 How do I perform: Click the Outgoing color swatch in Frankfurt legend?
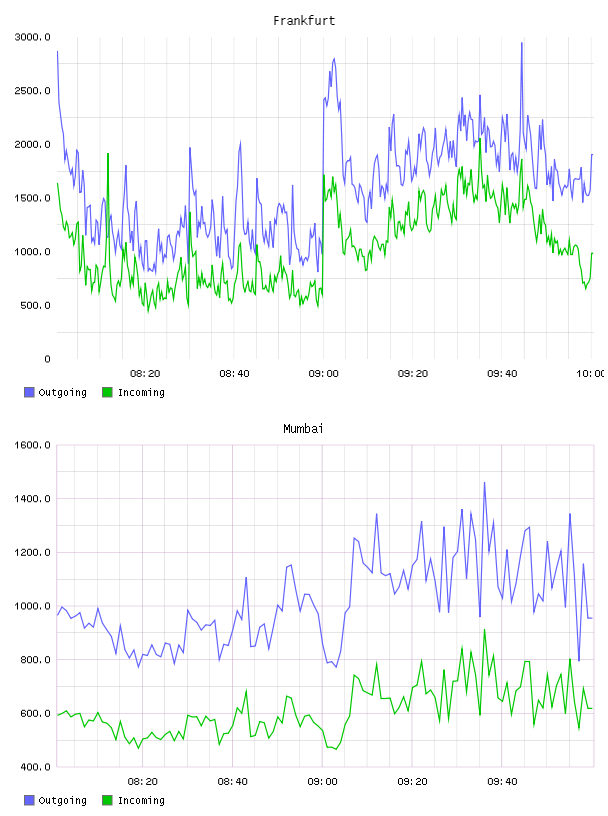tap(29, 392)
